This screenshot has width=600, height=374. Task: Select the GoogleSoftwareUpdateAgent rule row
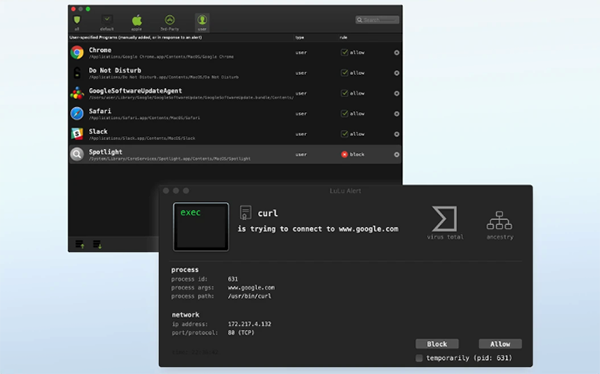(235, 93)
